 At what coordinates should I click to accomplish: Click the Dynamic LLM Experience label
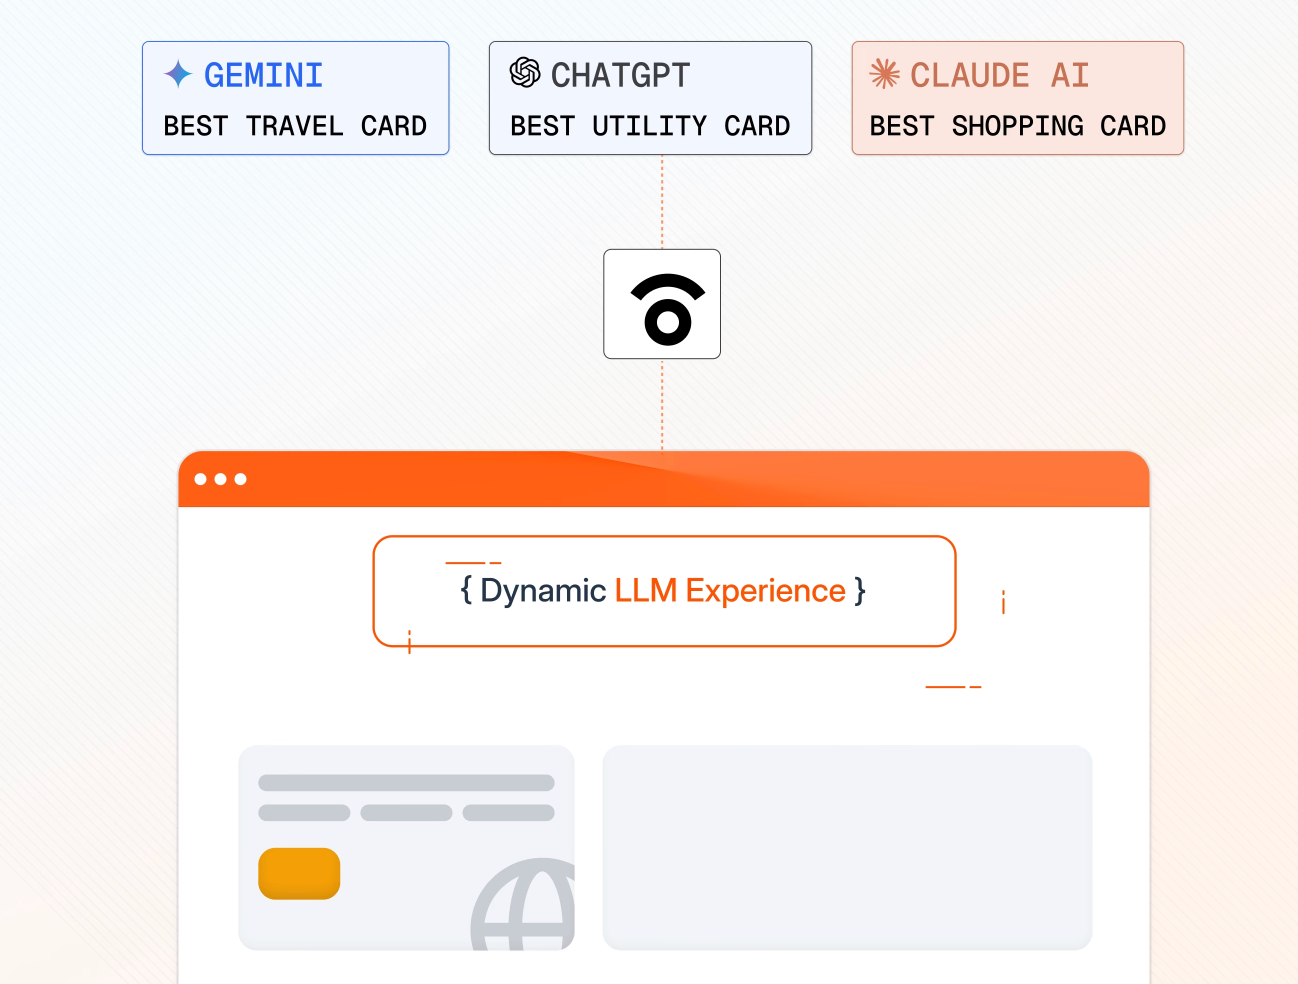[663, 591]
